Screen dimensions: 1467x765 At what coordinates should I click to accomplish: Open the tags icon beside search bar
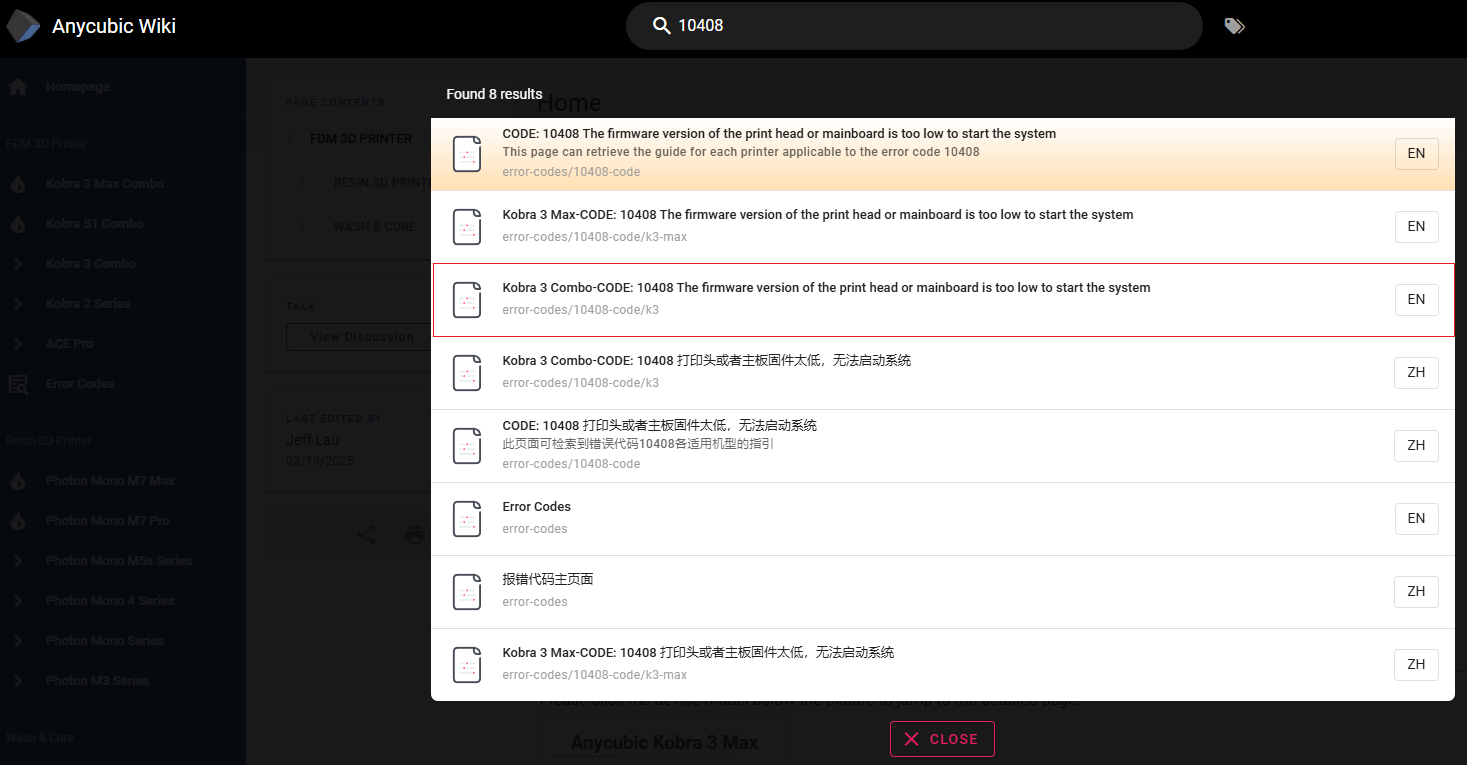[1235, 26]
